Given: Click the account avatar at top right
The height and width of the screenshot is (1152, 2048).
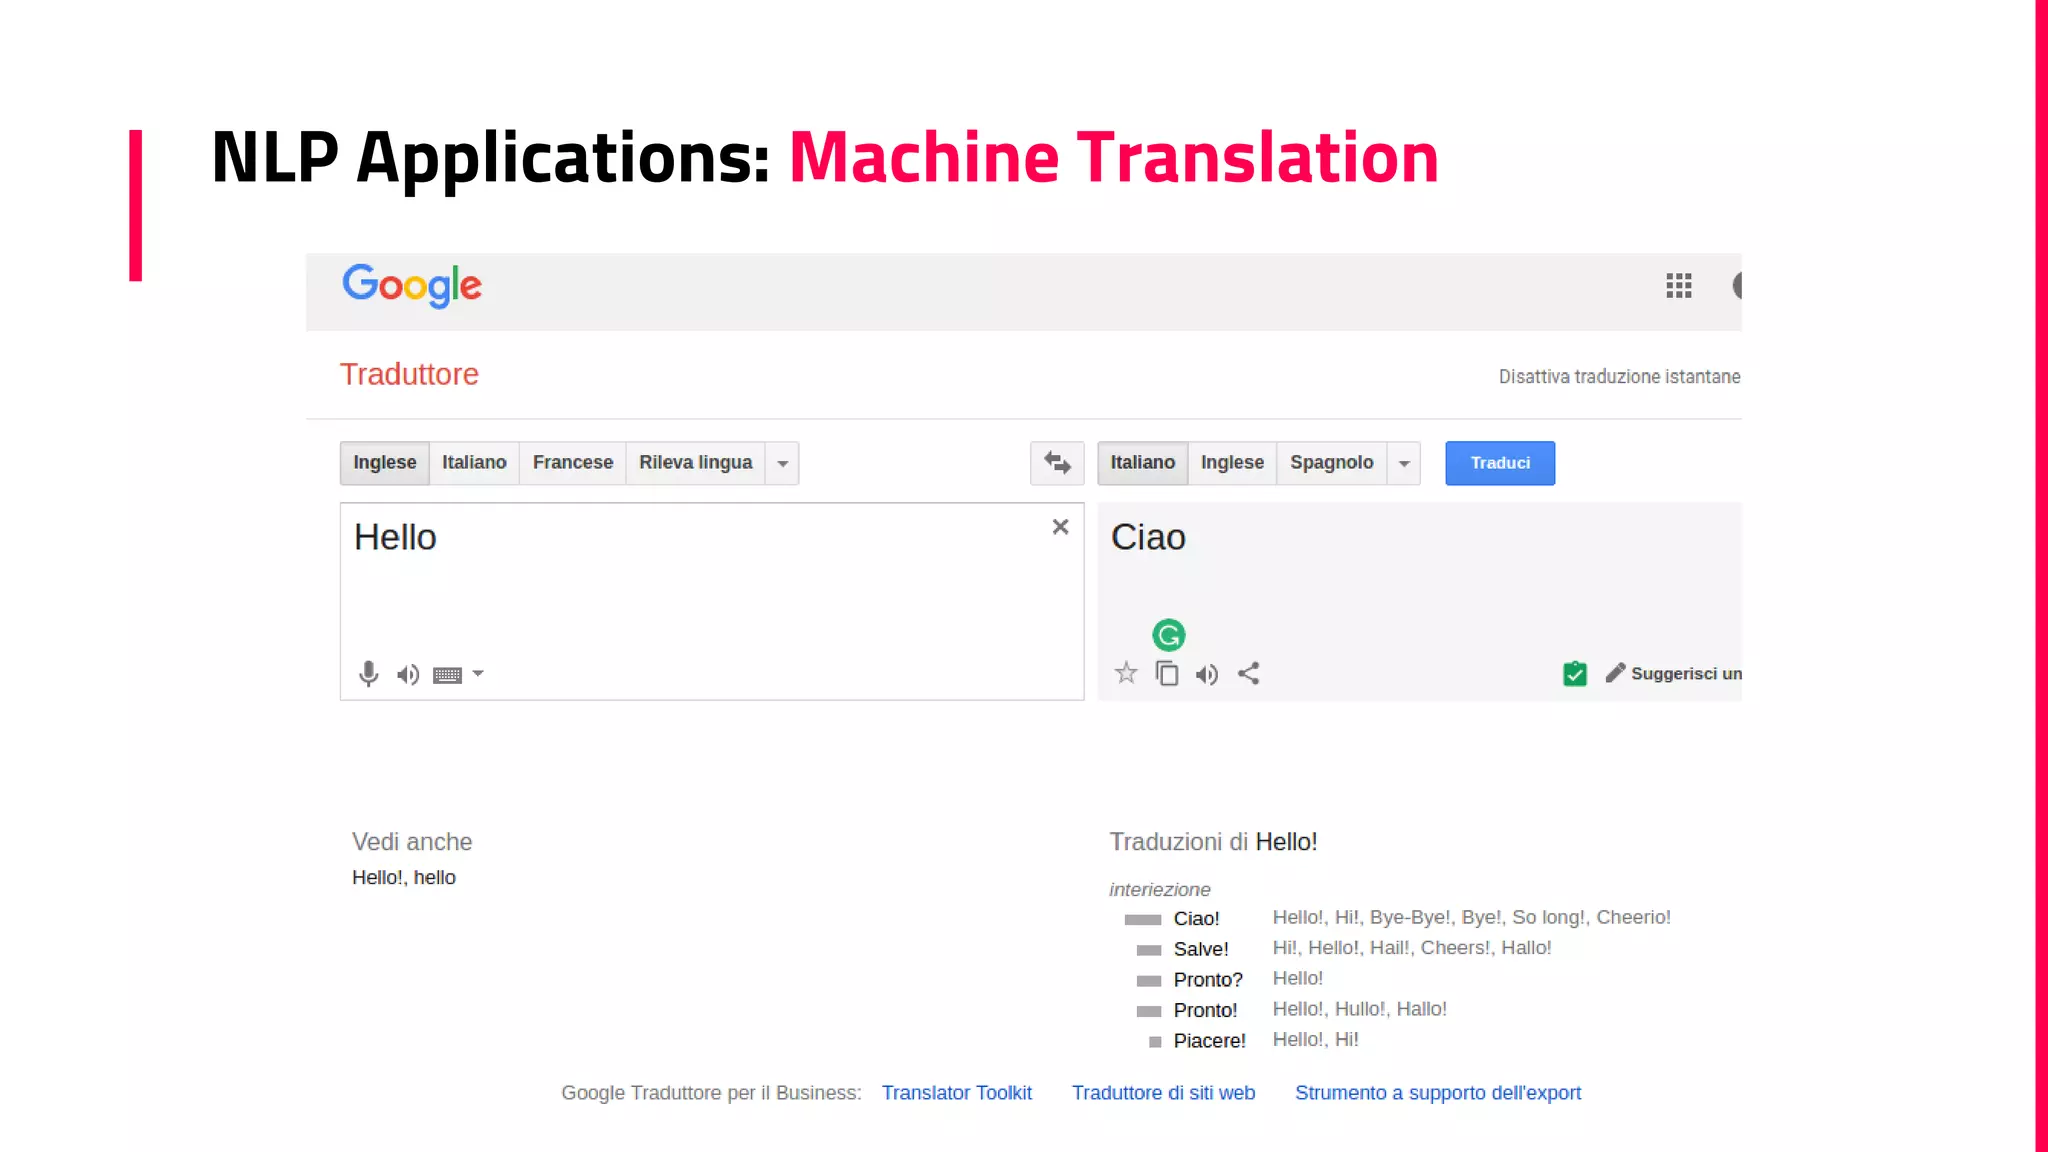Looking at the screenshot, I should [x=1737, y=286].
